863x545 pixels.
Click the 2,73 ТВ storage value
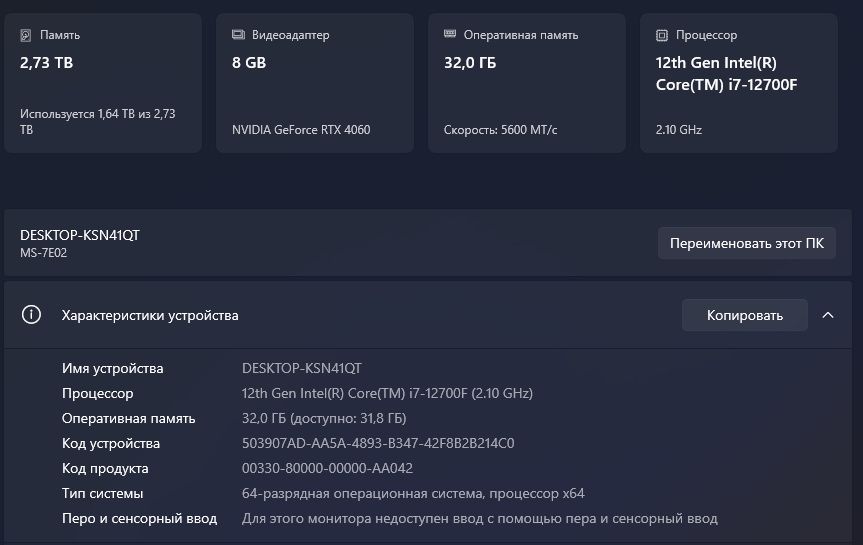46,63
